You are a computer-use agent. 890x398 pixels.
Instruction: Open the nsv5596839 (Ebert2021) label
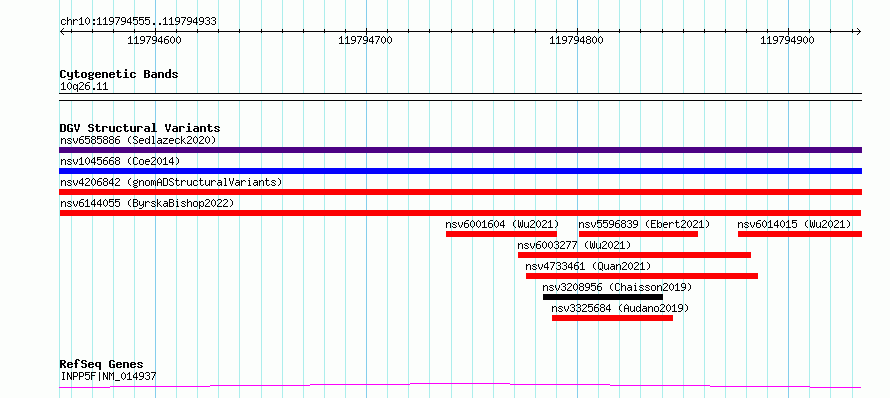[x=644, y=224]
